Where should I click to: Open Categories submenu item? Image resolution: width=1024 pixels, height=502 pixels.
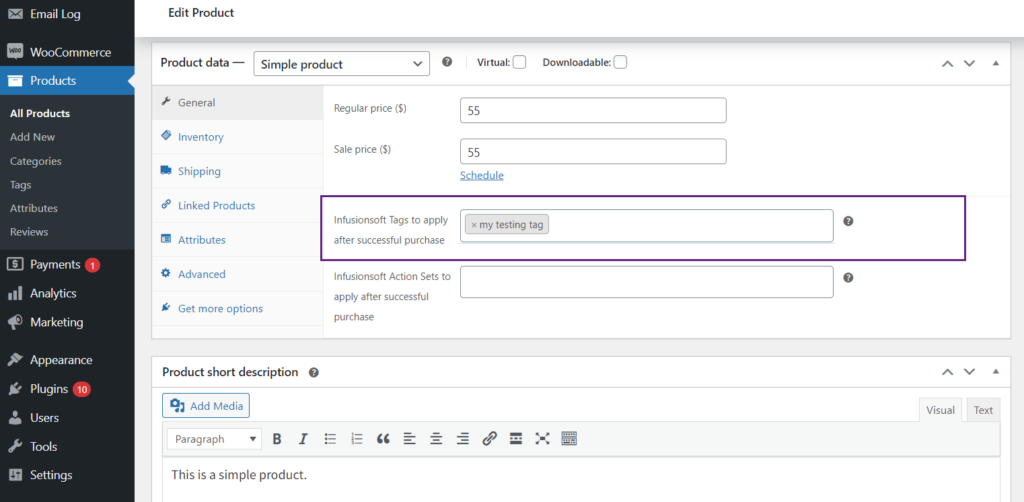click(x=36, y=161)
